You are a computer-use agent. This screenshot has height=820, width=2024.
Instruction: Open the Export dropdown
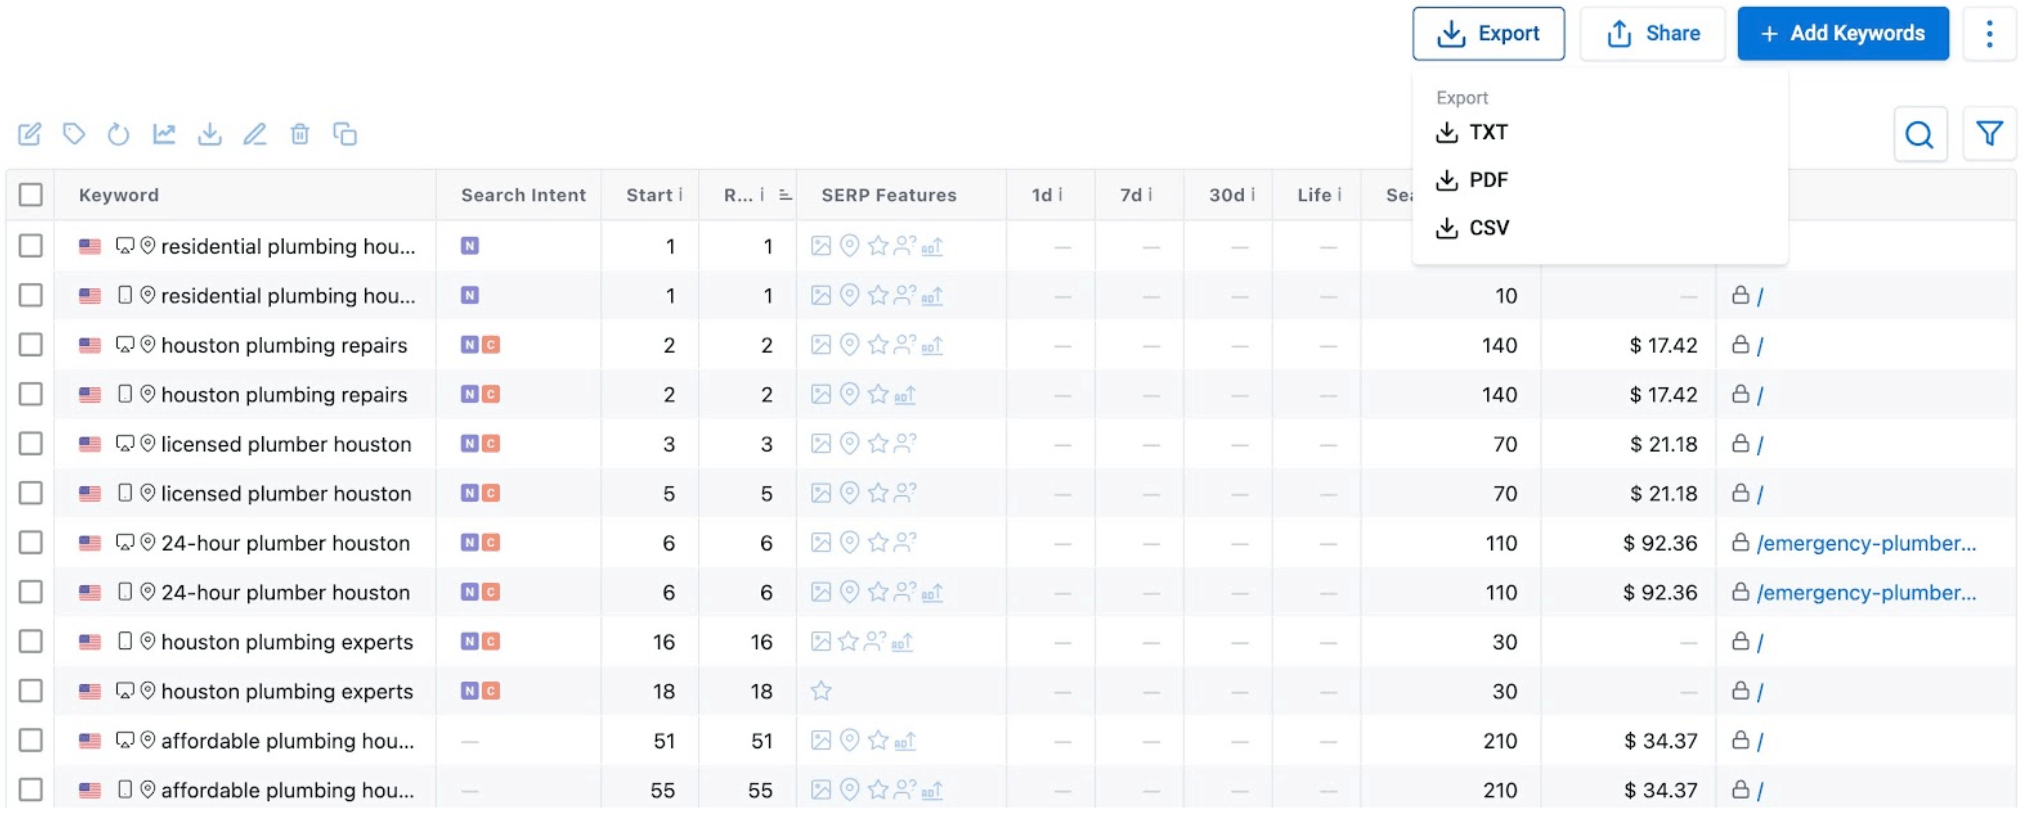coord(1488,33)
